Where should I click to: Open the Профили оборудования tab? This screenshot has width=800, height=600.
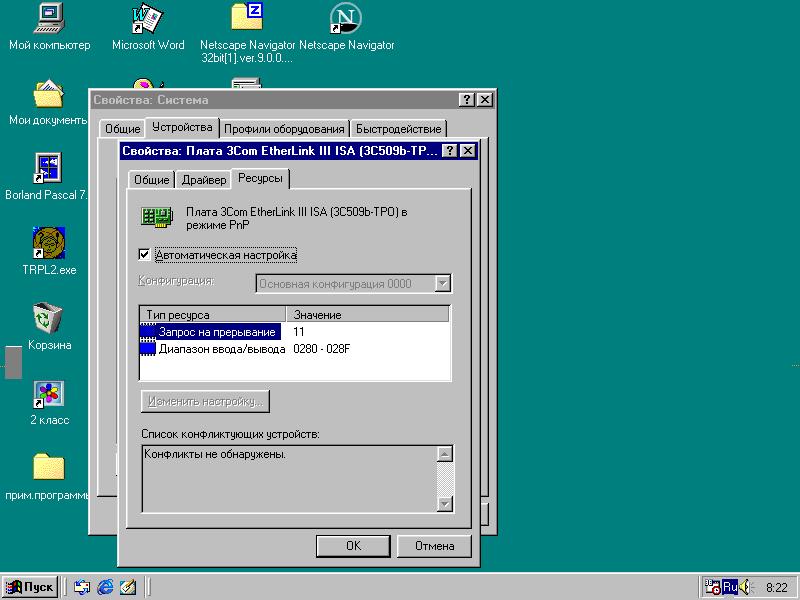click(284, 129)
